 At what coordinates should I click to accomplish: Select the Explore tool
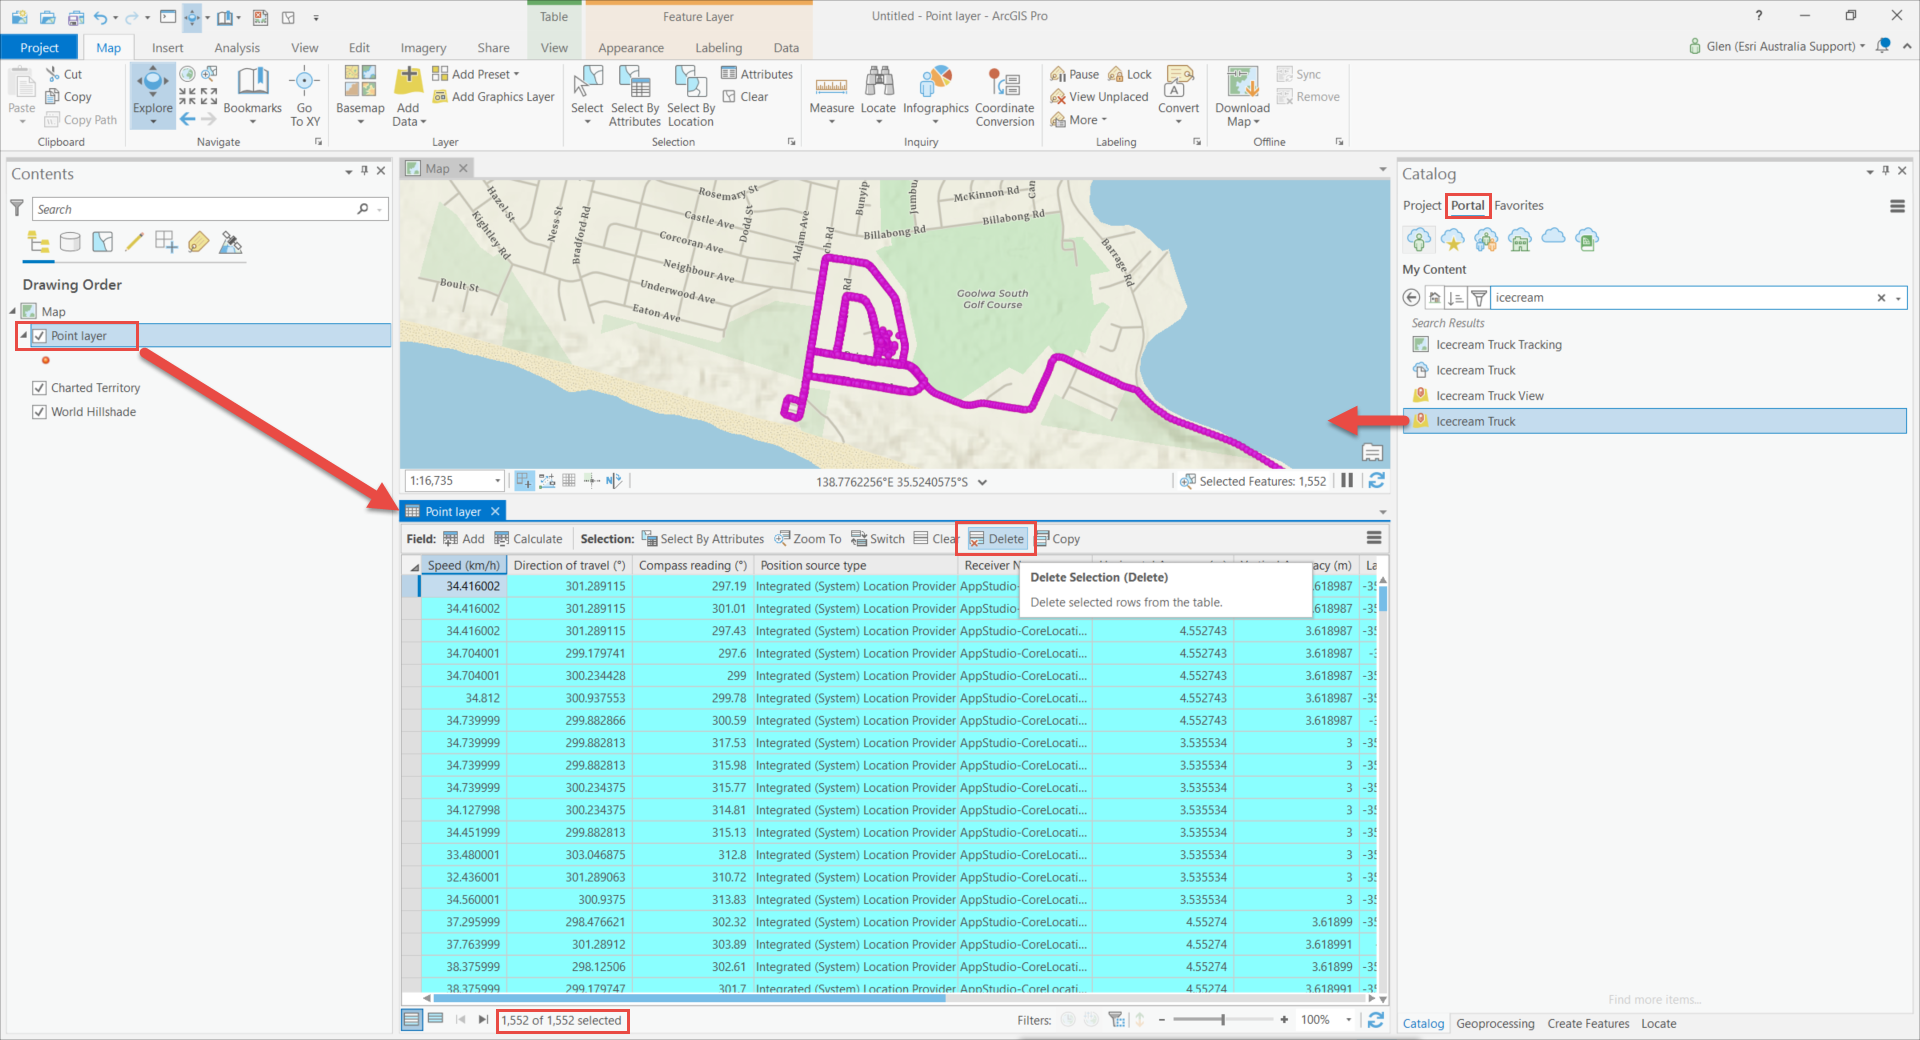[152, 90]
